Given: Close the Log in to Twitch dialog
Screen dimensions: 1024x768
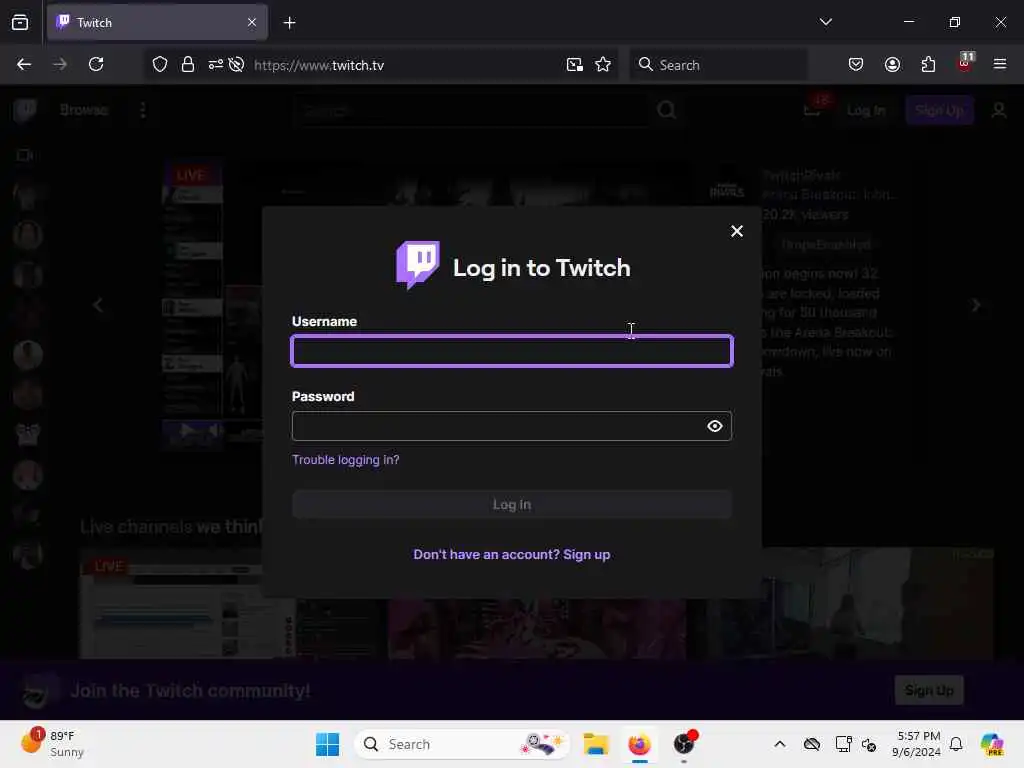Looking at the screenshot, I should [x=737, y=231].
